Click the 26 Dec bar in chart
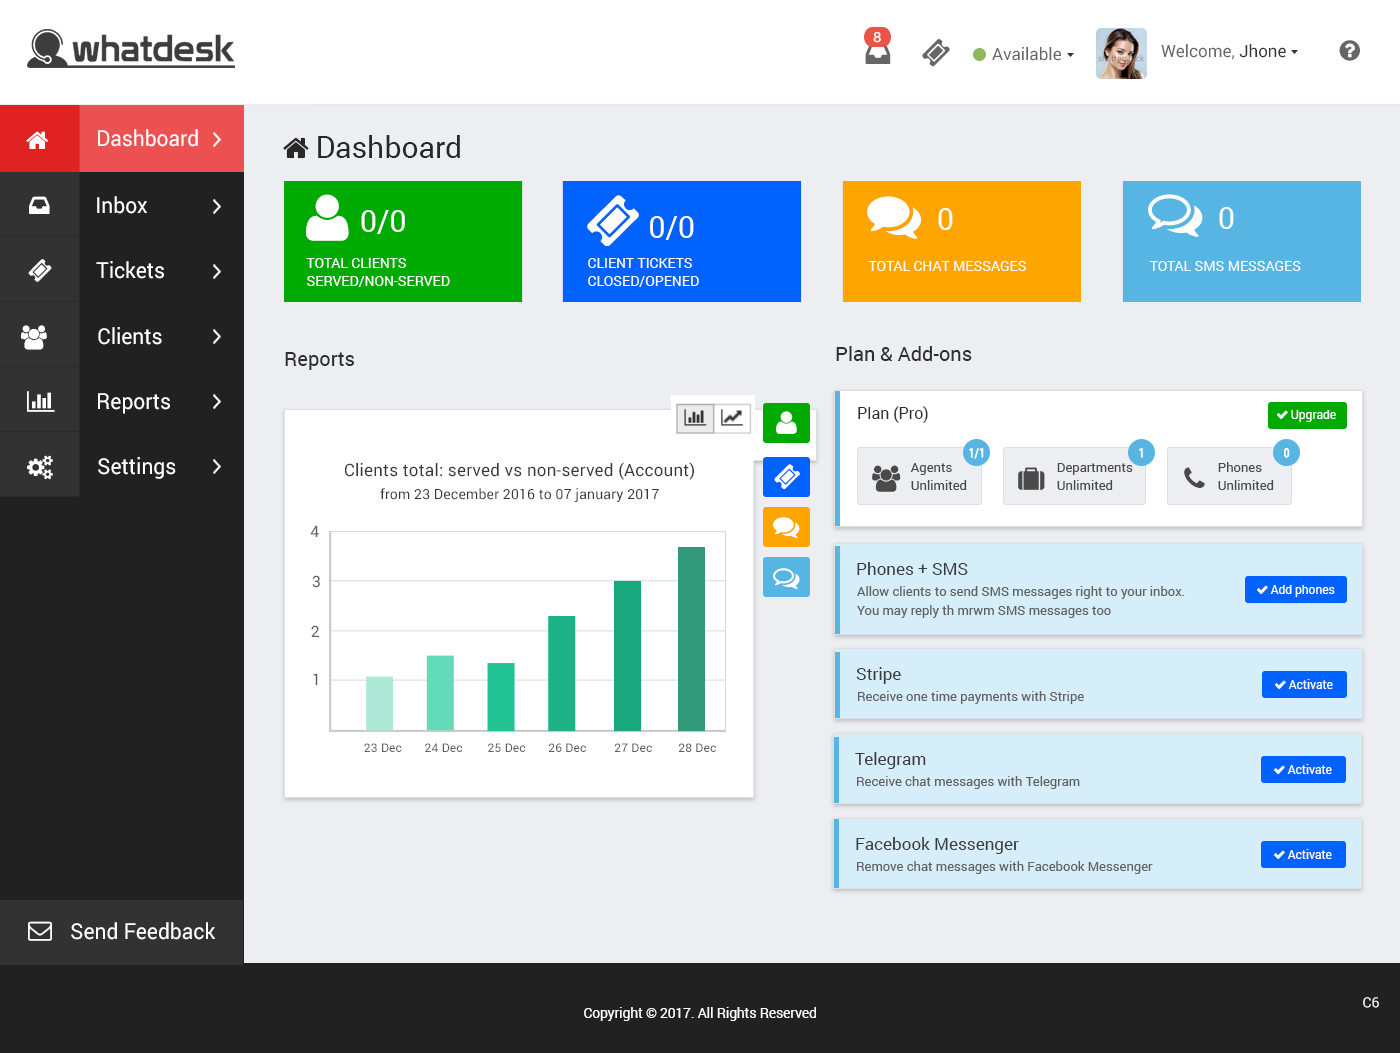The height and width of the screenshot is (1053, 1400). tap(562, 674)
